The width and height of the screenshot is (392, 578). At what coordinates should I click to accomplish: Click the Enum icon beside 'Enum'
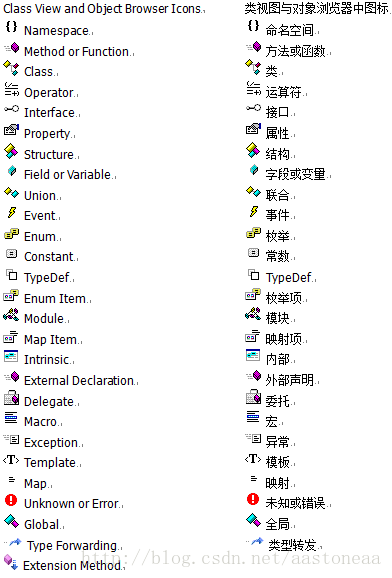[11, 234]
